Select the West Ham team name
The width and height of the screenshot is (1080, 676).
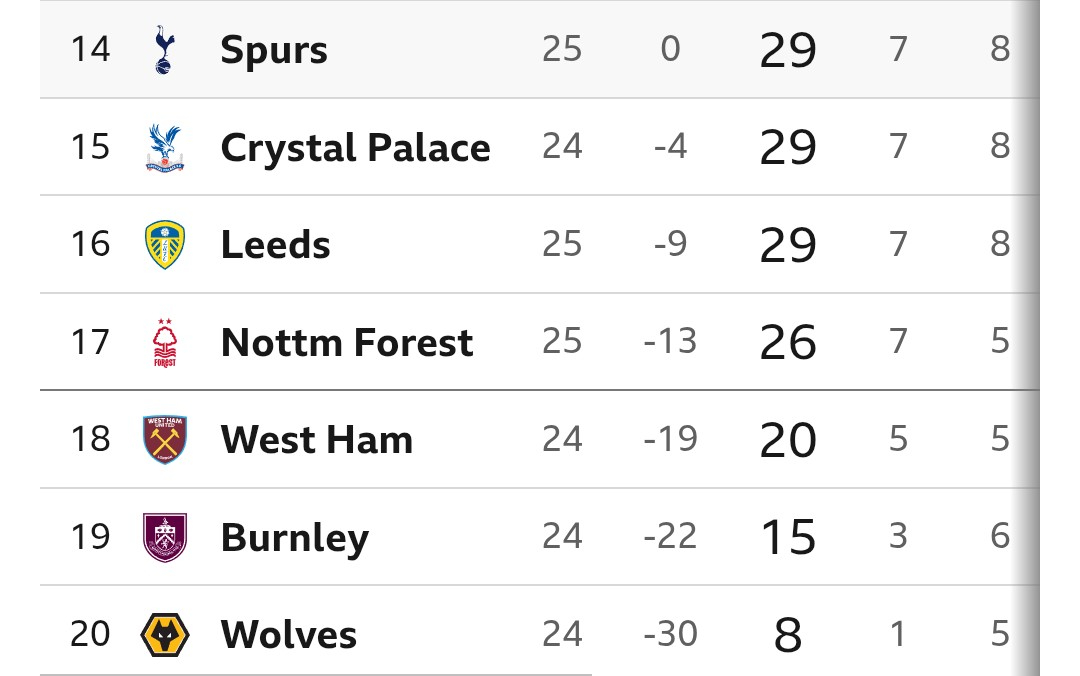(x=316, y=440)
